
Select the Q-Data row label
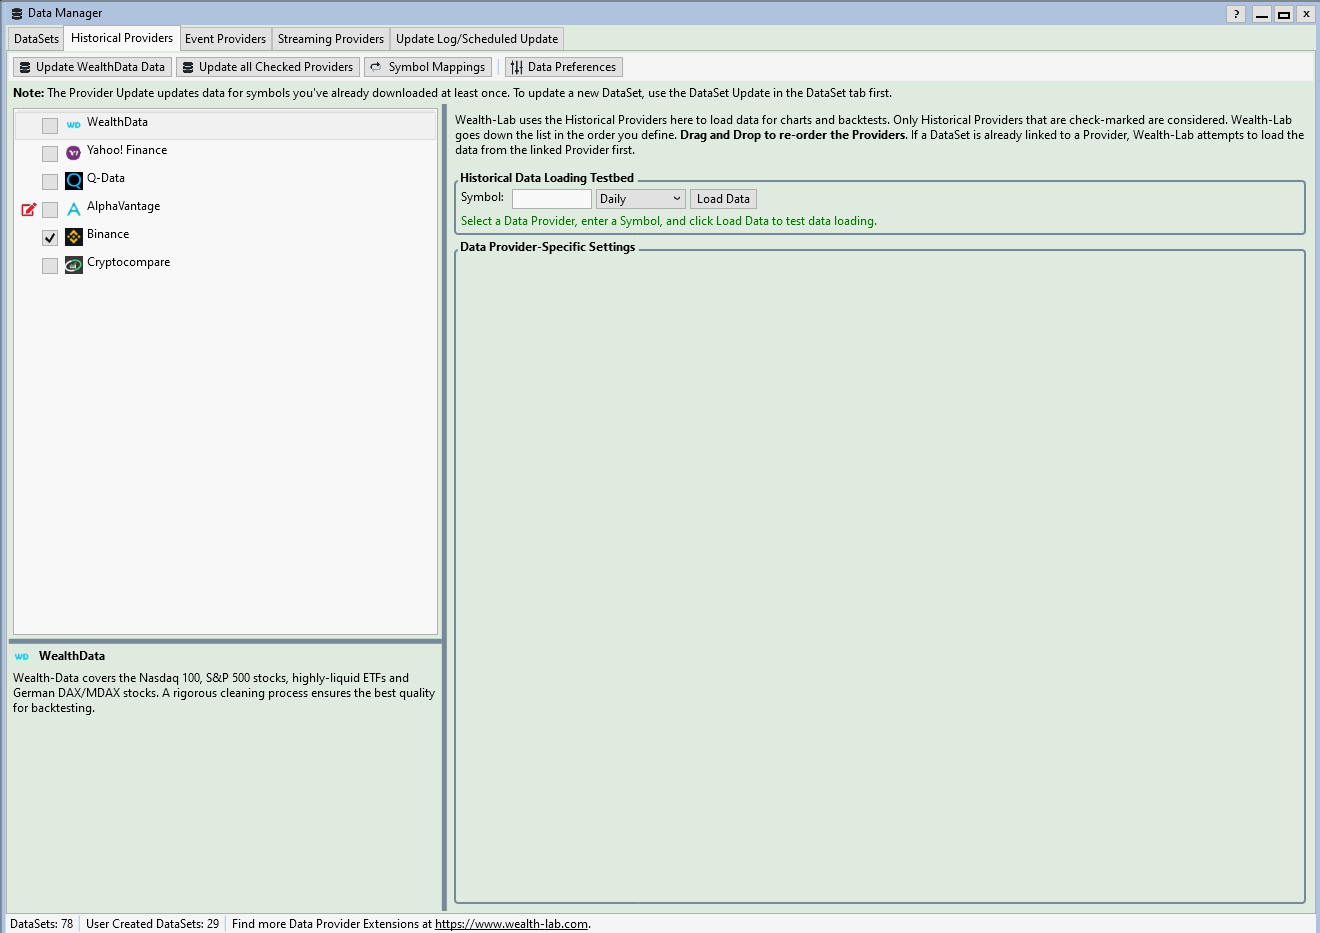click(x=106, y=178)
